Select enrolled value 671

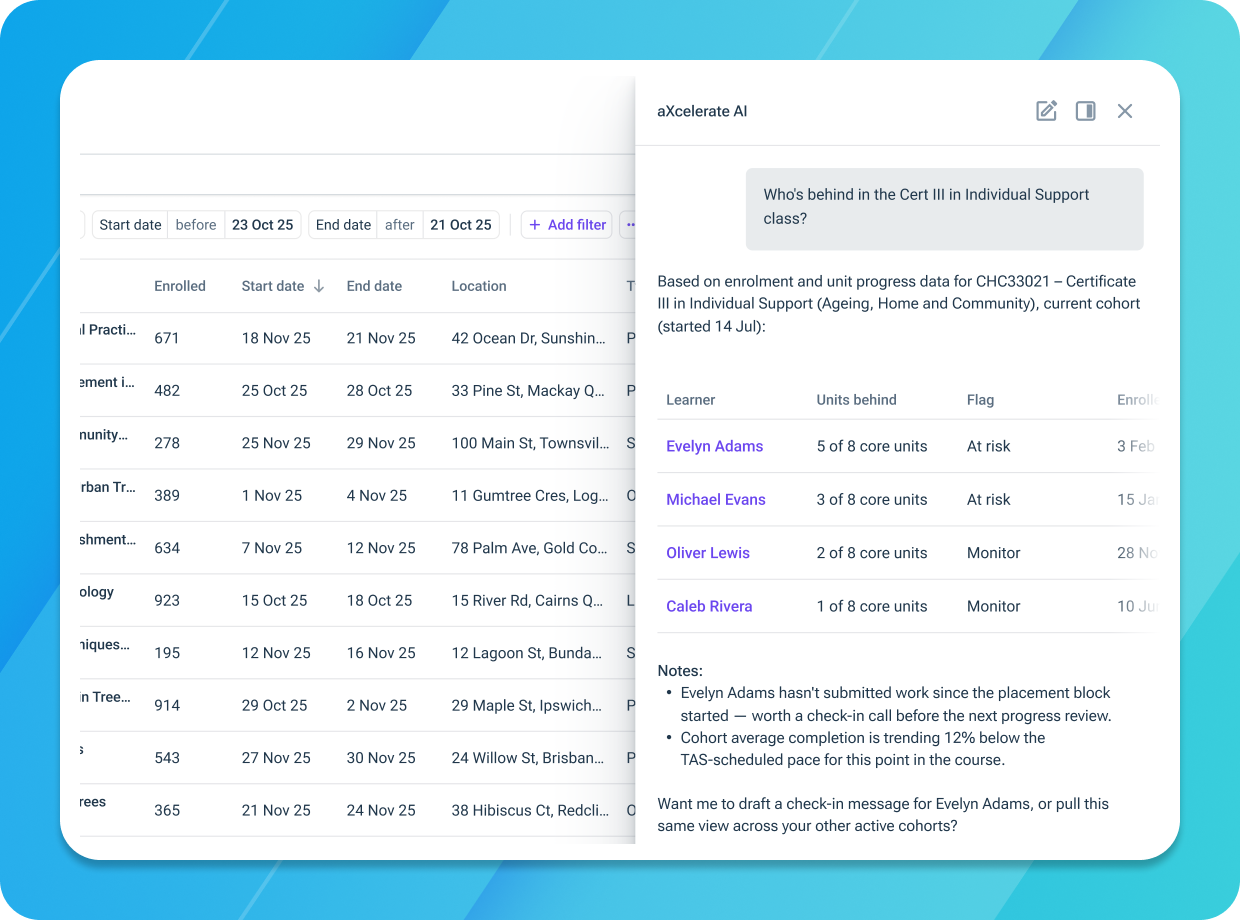[167, 338]
